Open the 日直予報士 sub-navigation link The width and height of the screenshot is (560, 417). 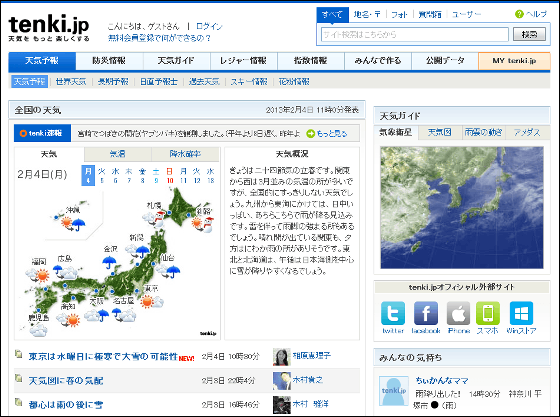coord(159,82)
